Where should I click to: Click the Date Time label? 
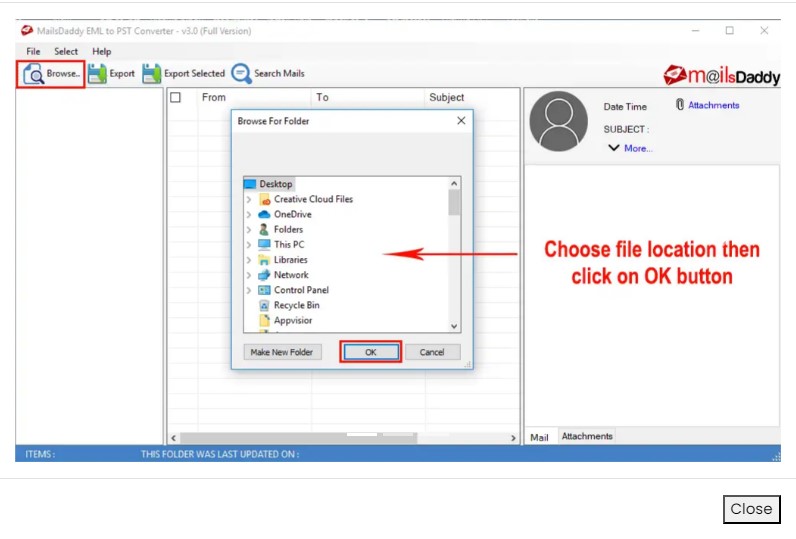(x=625, y=107)
